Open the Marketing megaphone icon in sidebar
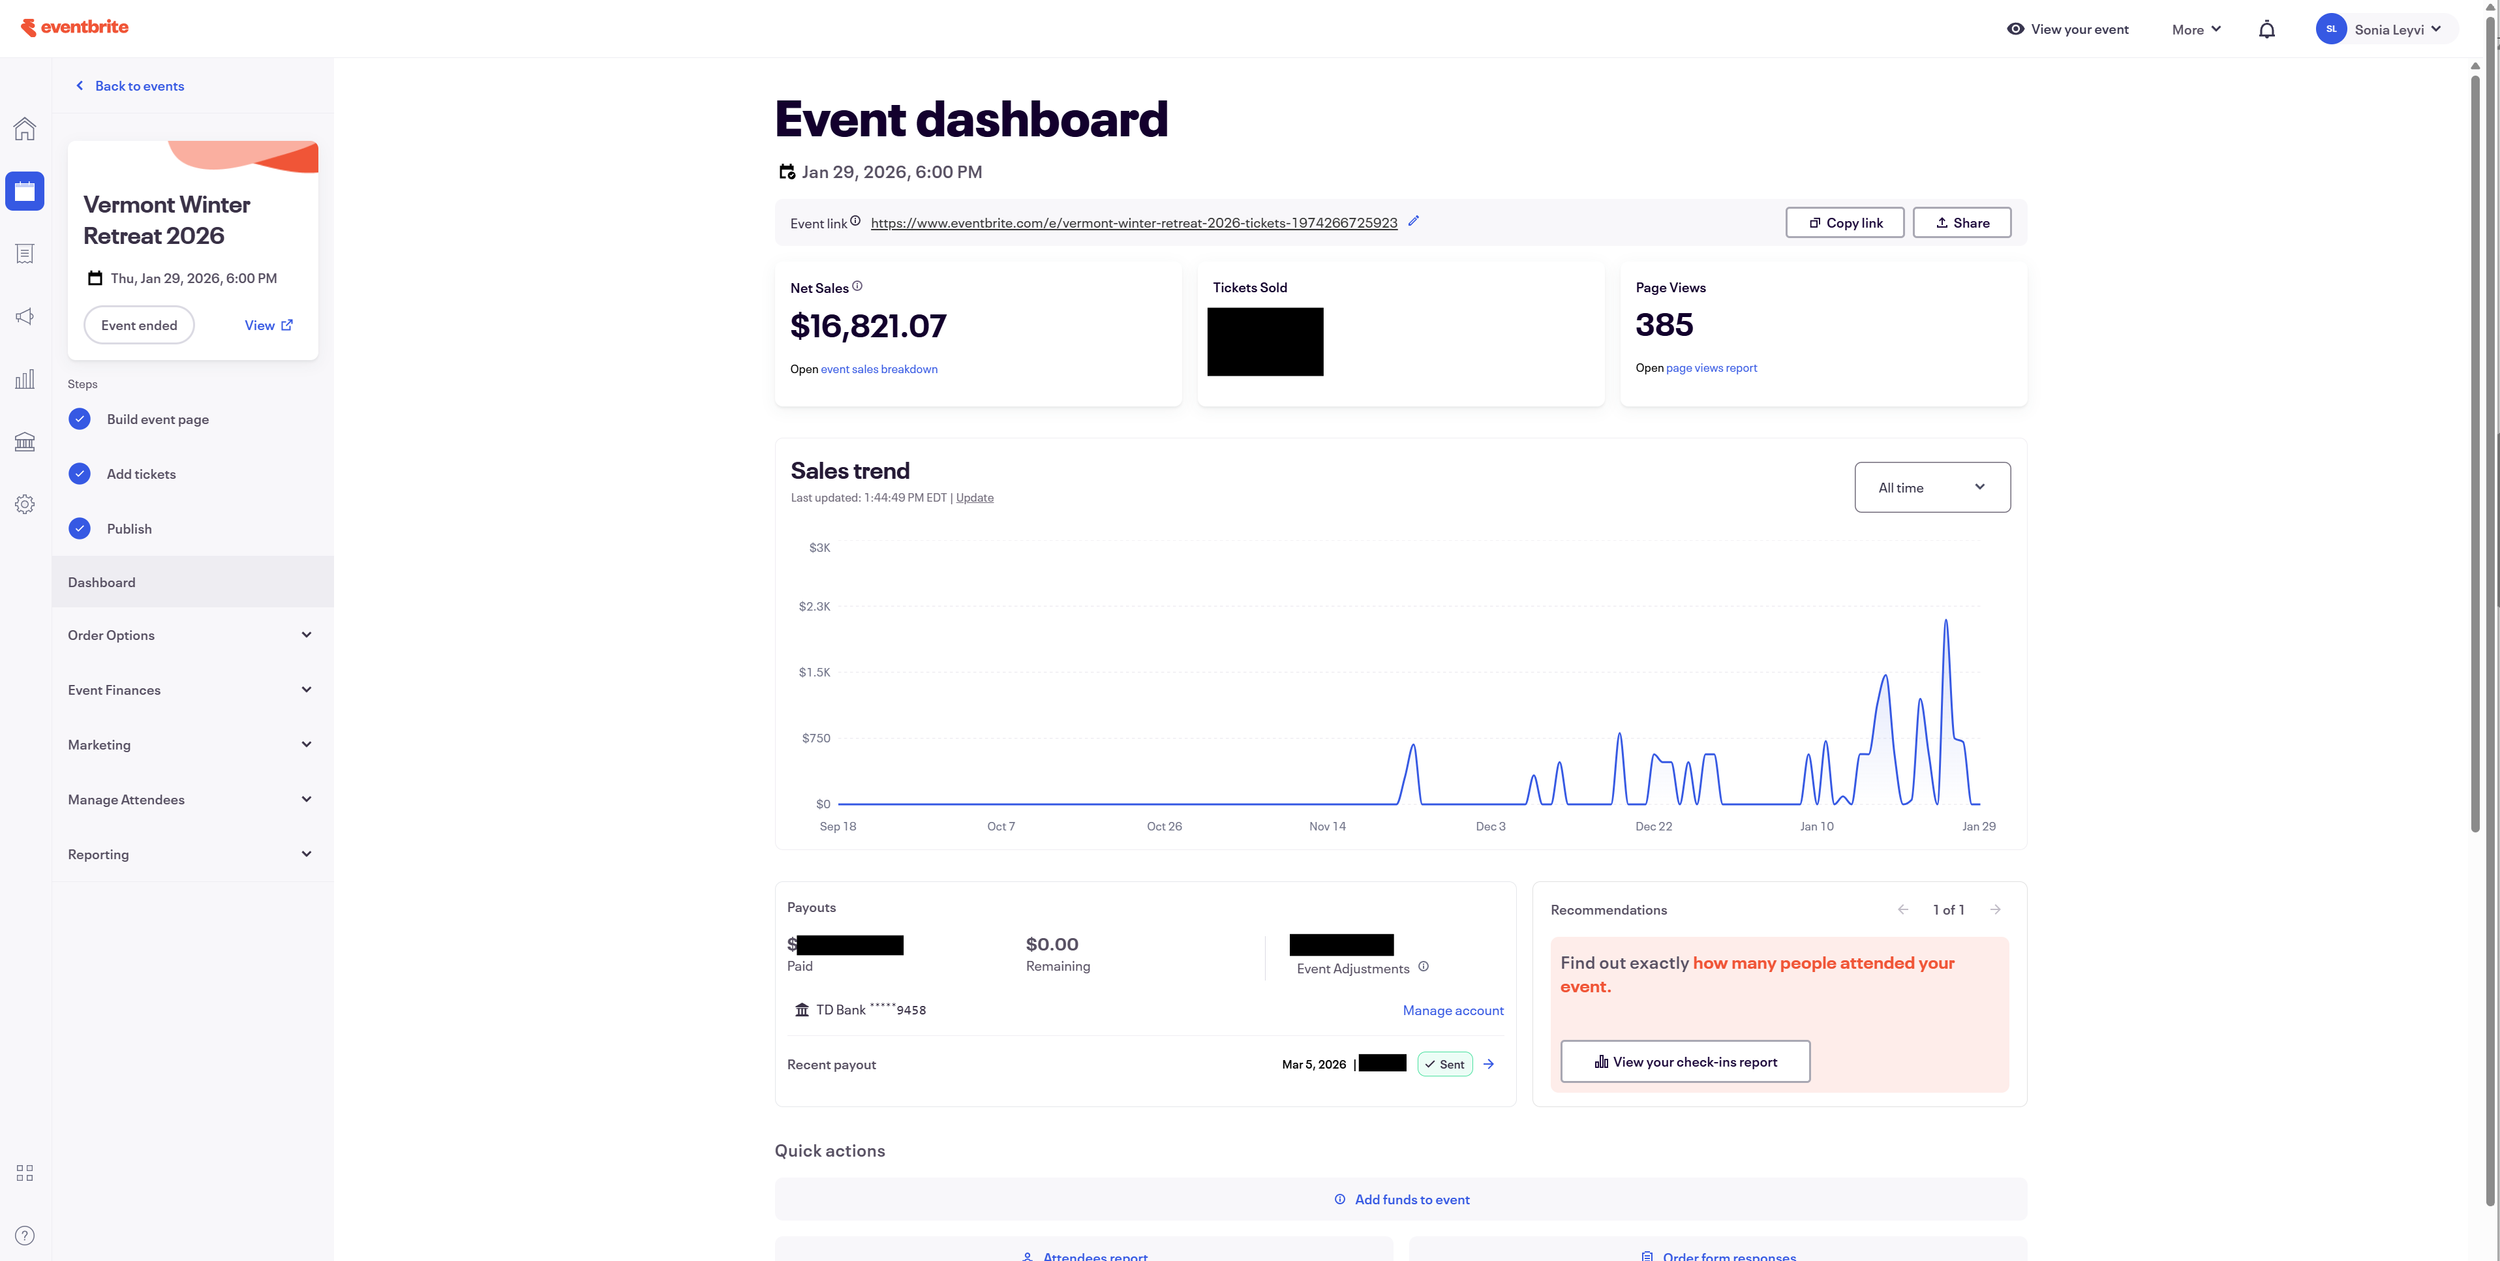 (x=25, y=317)
